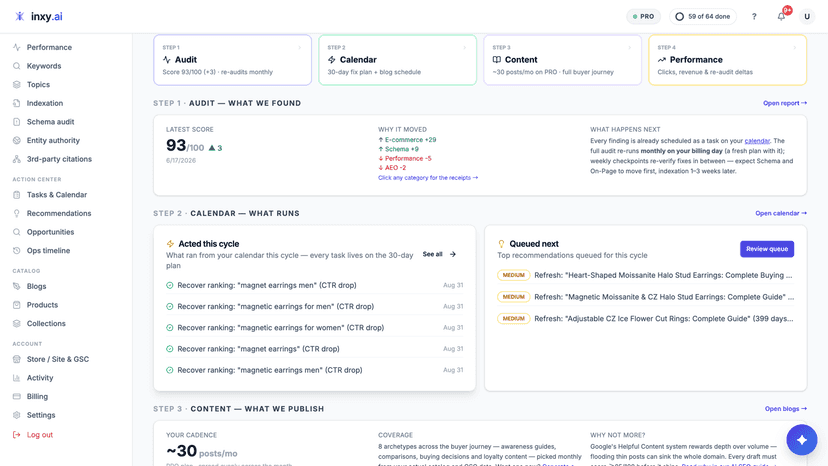The image size is (828, 466).
Task: Open the user avatar menu
Action: point(807,16)
